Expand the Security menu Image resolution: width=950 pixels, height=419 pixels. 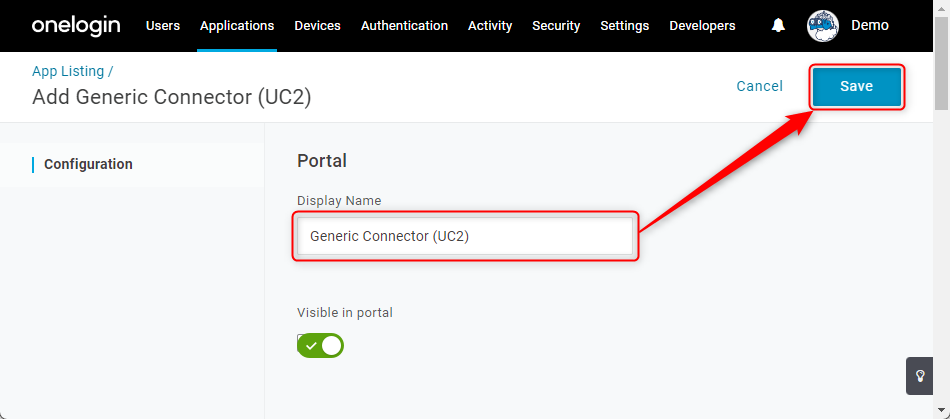[556, 26]
